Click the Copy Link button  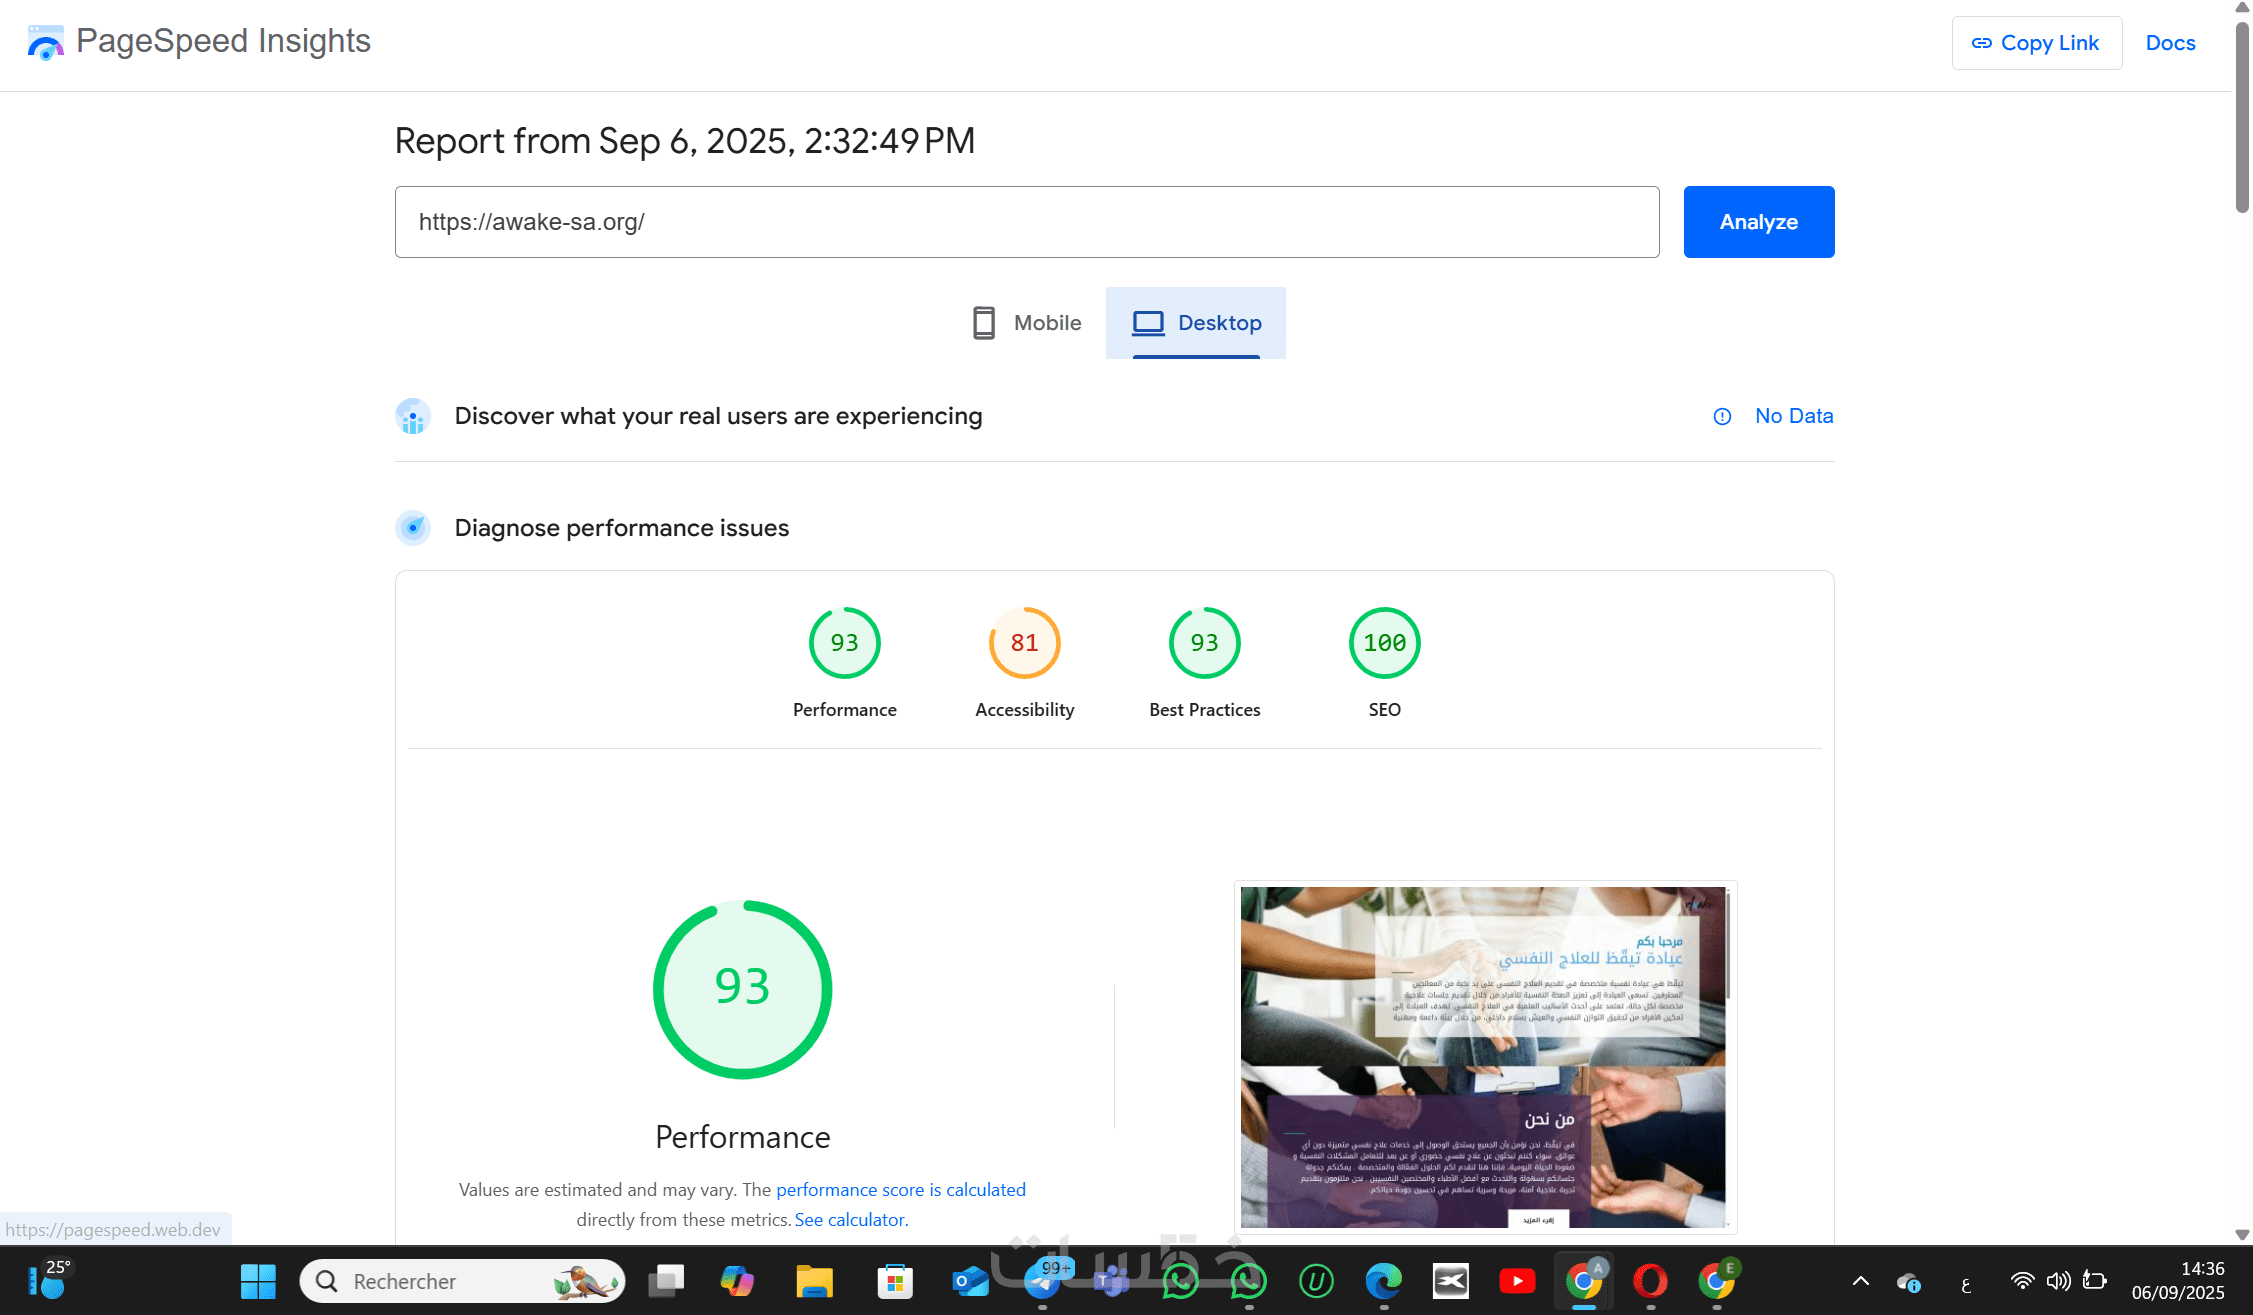(2036, 43)
